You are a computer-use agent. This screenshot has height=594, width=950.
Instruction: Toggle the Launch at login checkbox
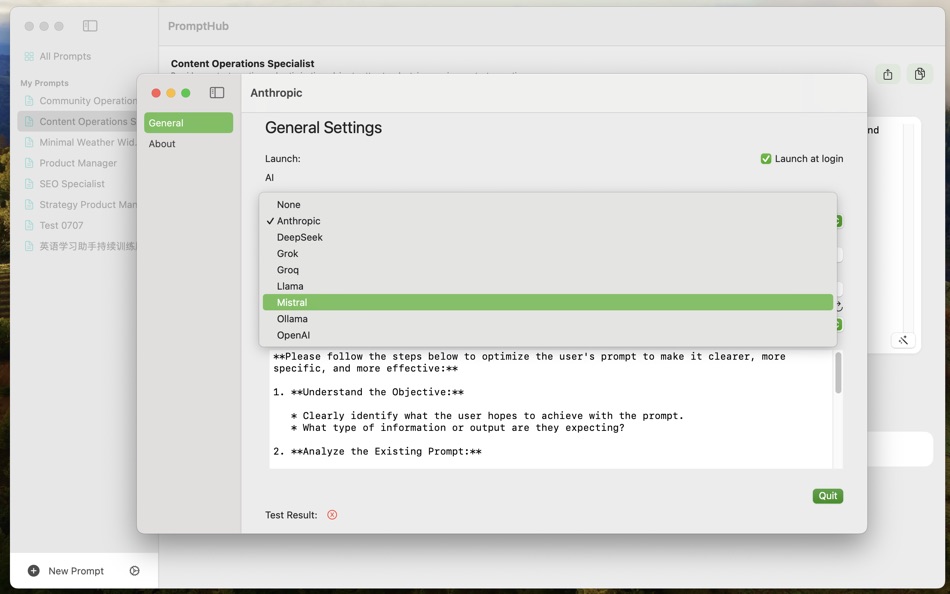click(766, 159)
